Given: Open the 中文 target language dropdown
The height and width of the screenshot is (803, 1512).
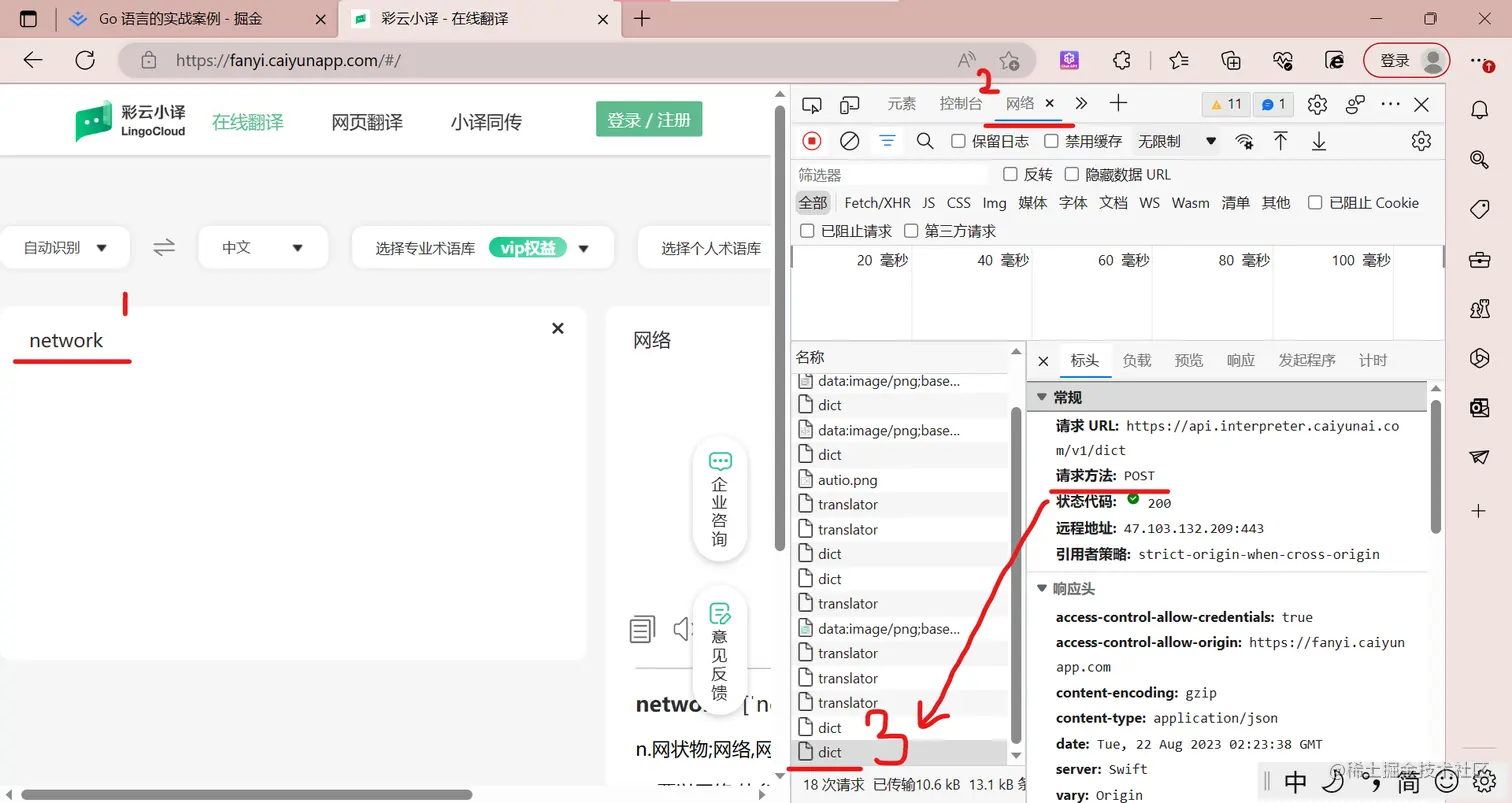Looking at the screenshot, I should click(x=263, y=247).
